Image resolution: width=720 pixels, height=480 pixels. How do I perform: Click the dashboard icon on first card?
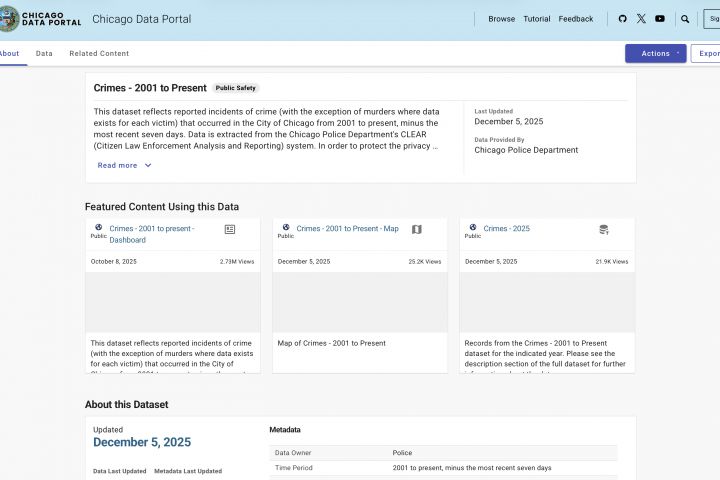230,230
